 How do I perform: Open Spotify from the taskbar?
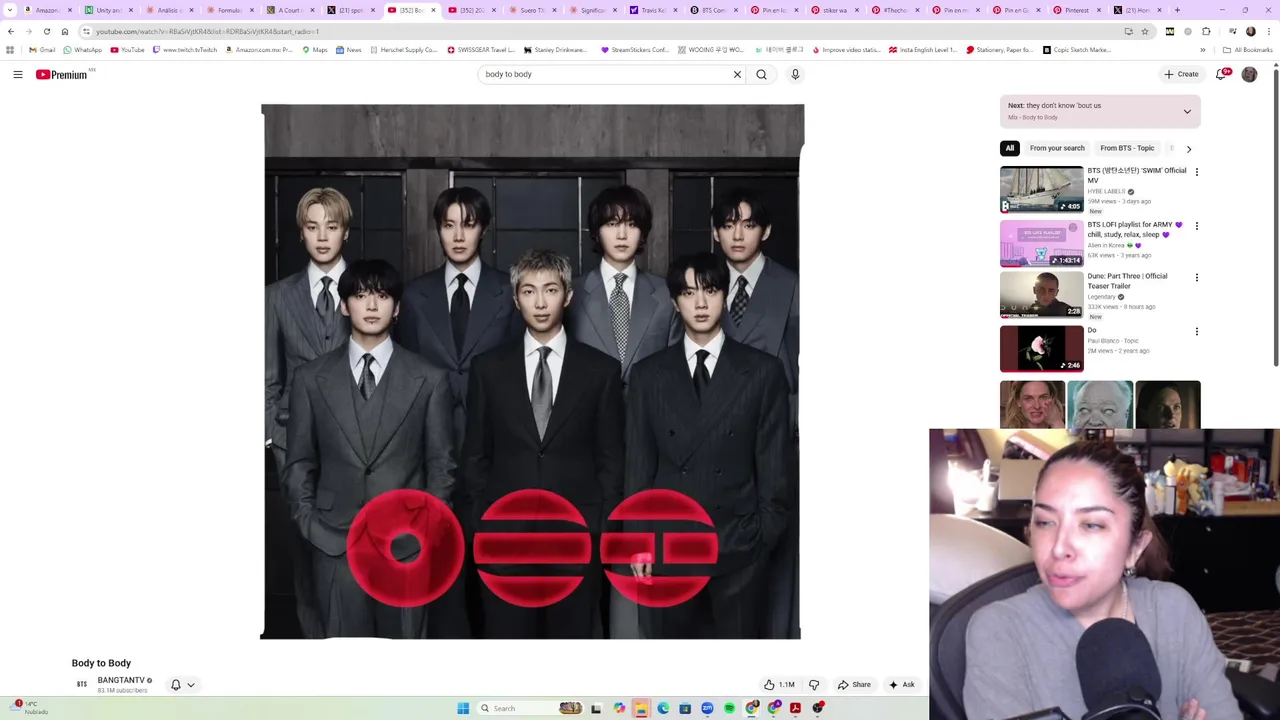(x=729, y=708)
